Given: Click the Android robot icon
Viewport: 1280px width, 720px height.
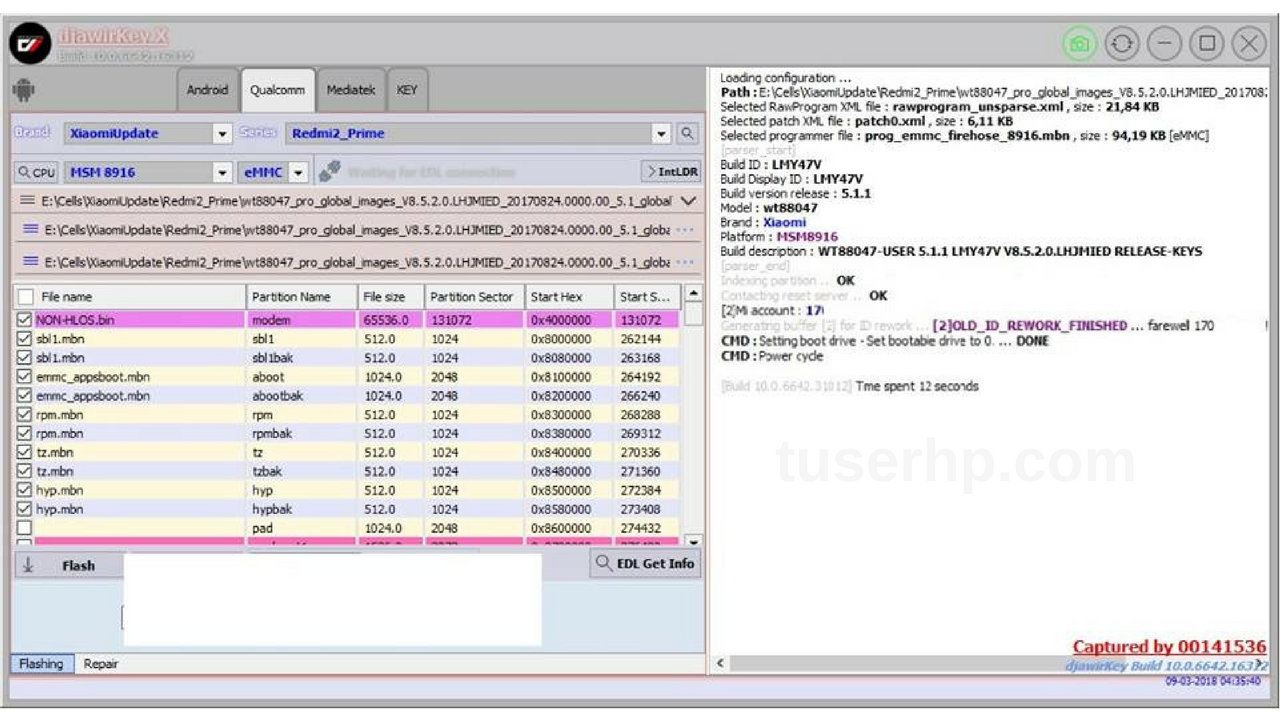Looking at the screenshot, I should coord(23,90).
